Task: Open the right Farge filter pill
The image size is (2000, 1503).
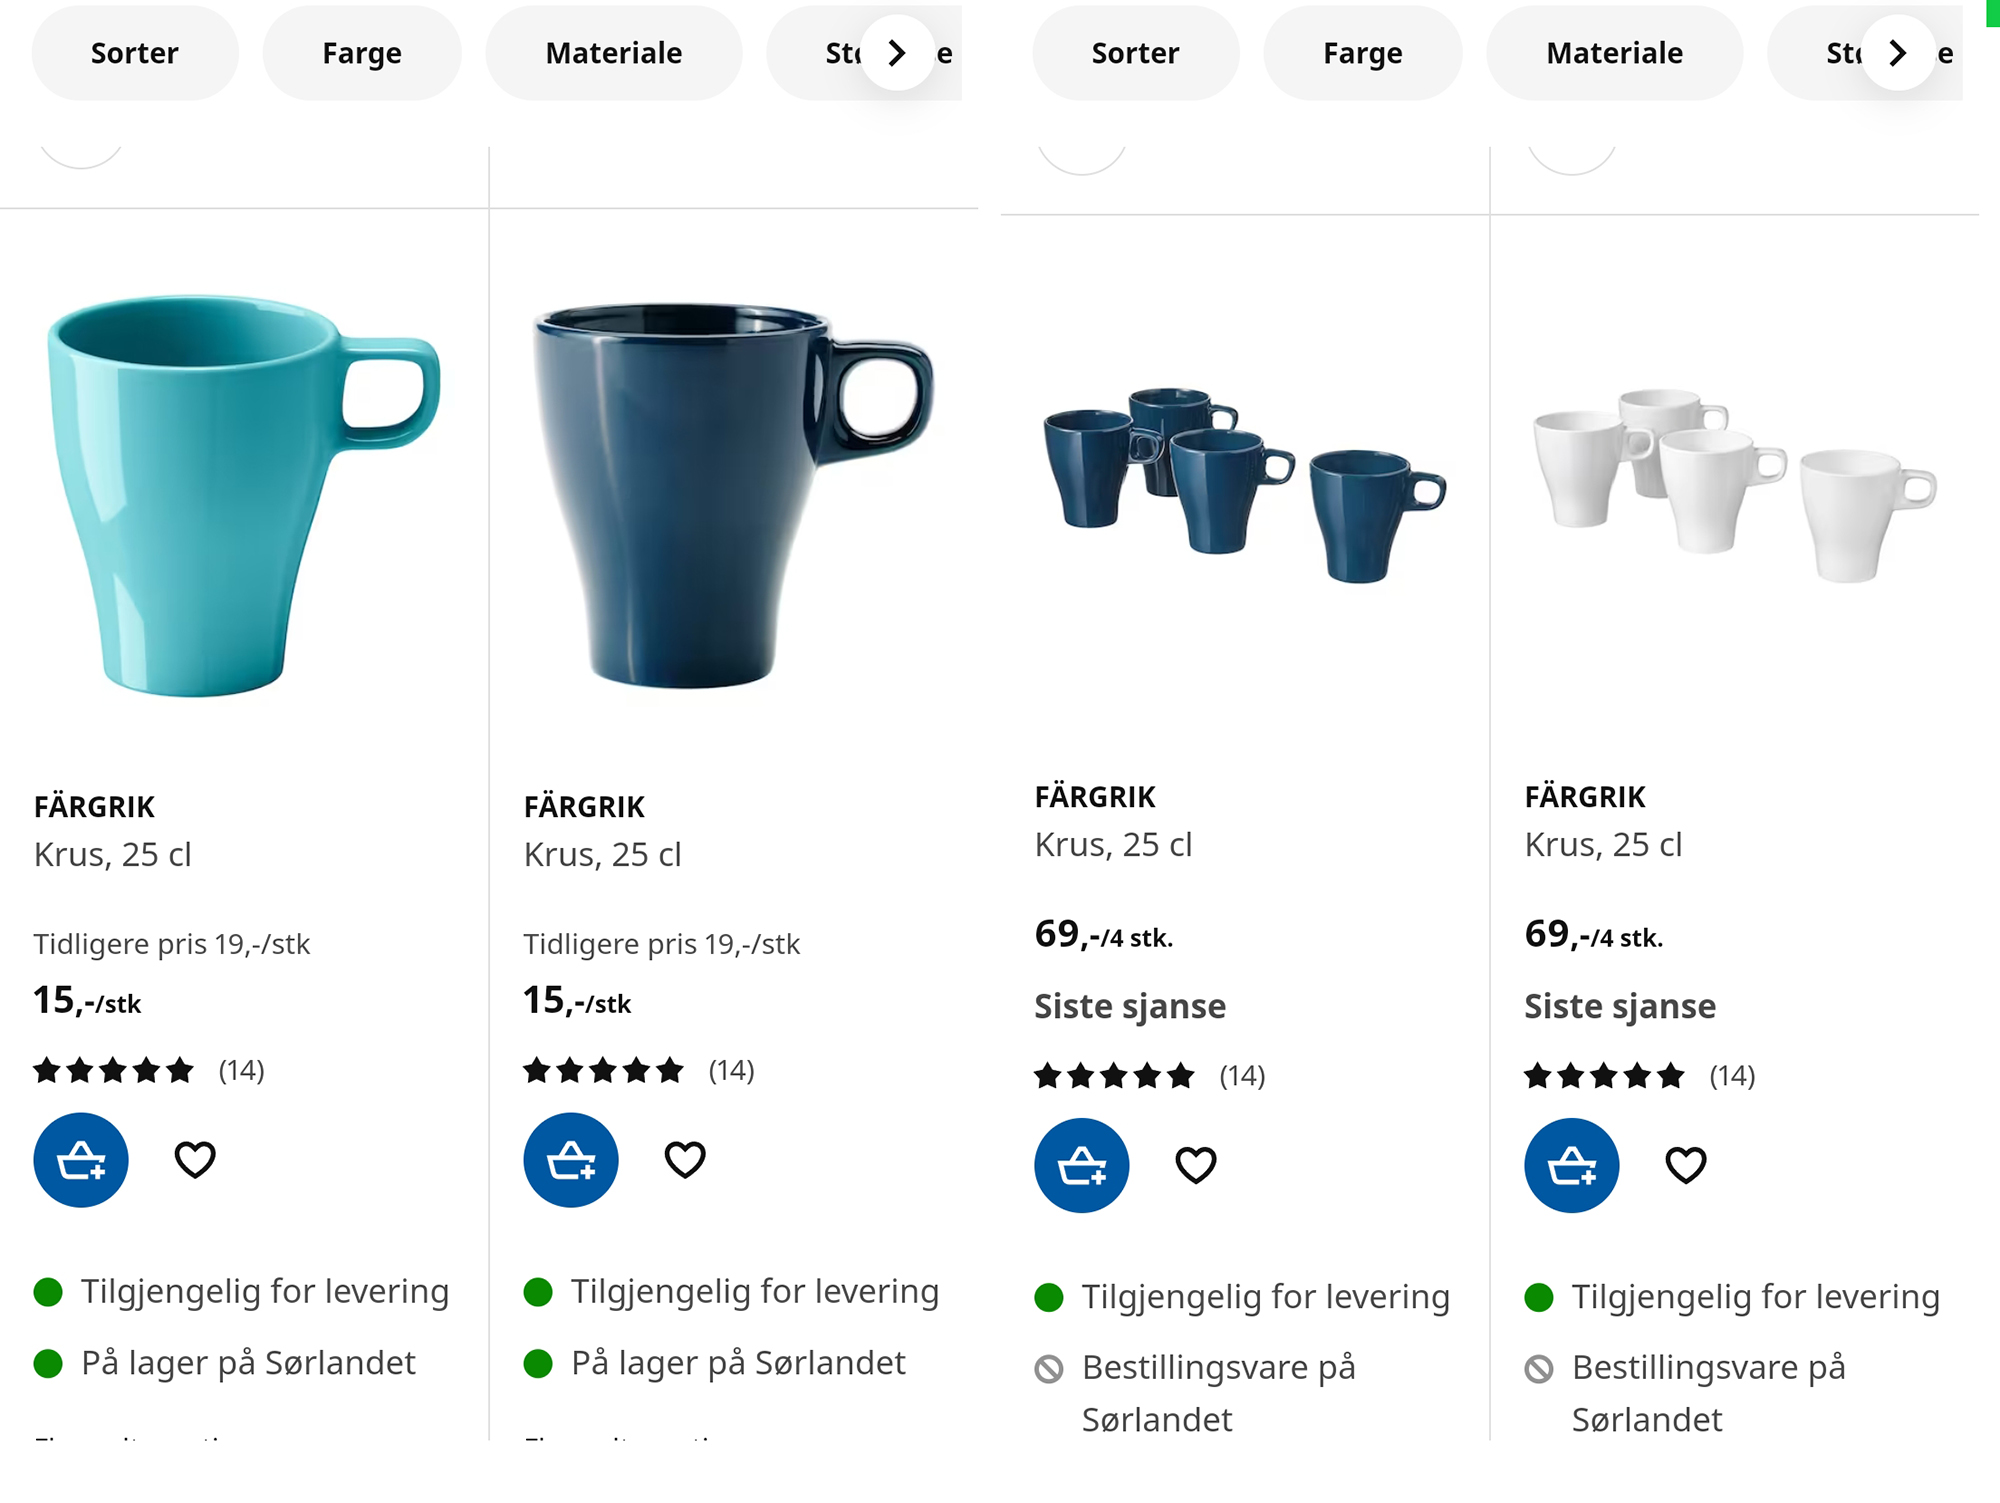Action: (1363, 53)
